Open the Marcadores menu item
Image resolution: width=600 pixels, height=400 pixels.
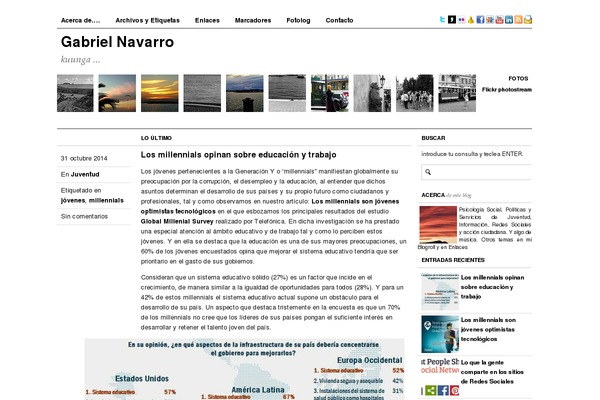pos(253,20)
